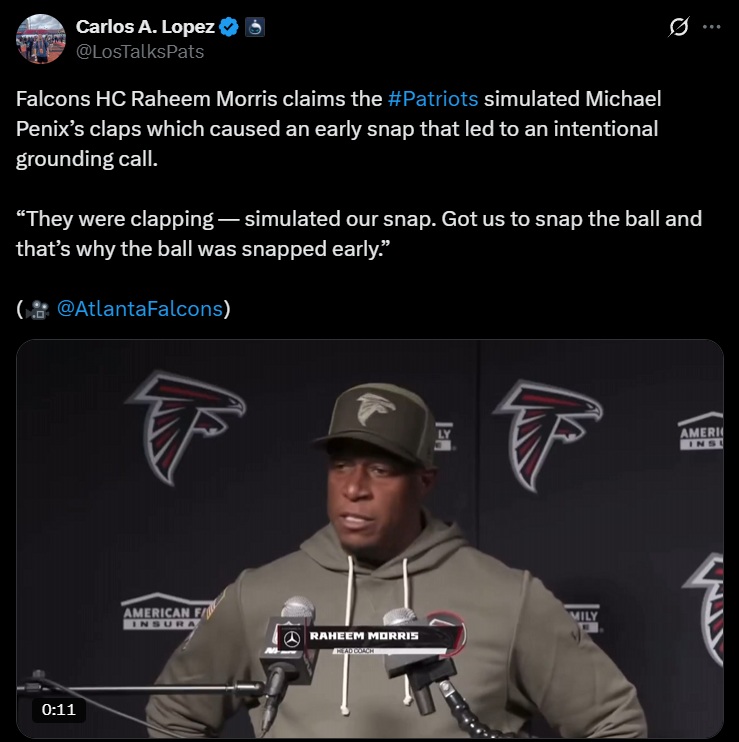Click the tweet text about intentional grounding

point(338,129)
